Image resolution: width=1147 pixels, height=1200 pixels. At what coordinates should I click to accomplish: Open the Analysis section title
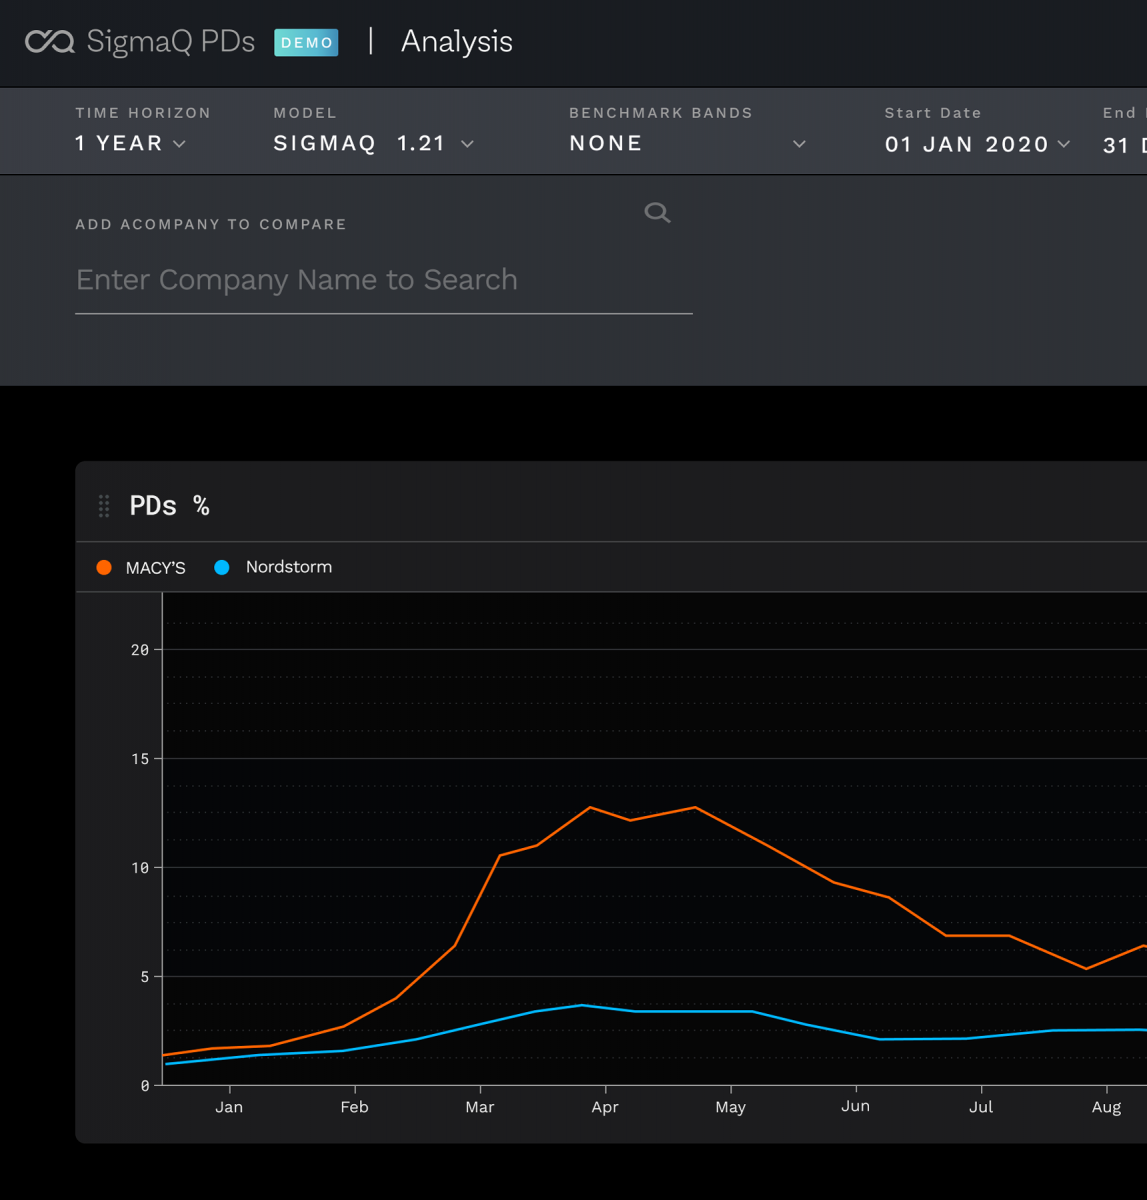coord(456,42)
